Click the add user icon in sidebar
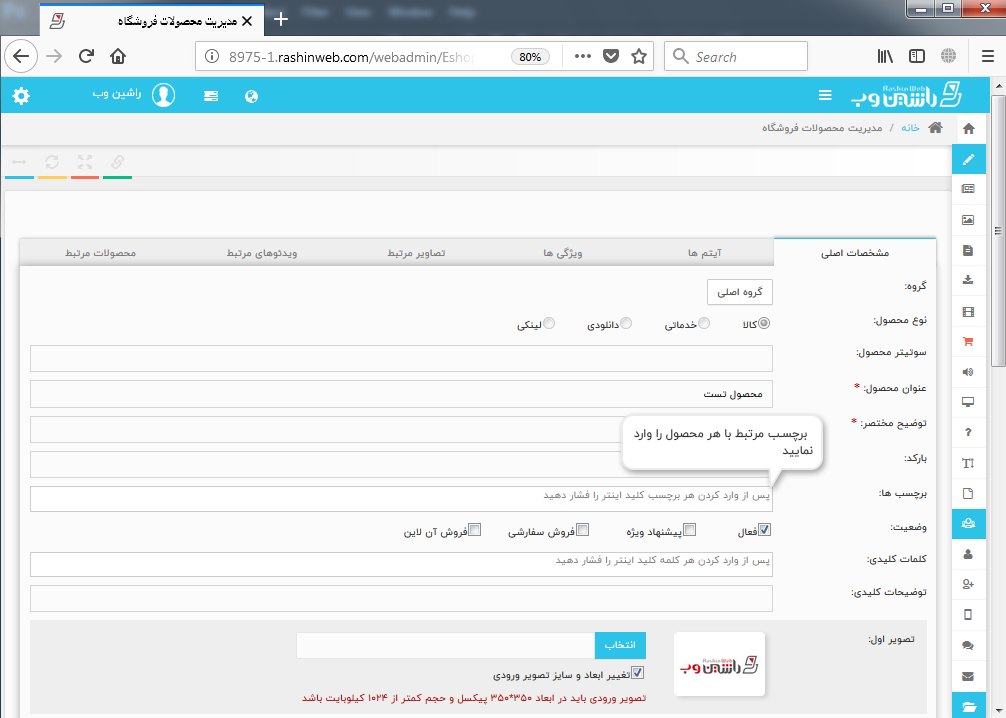Viewport: 1006px width, 718px height. (x=968, y=584)
